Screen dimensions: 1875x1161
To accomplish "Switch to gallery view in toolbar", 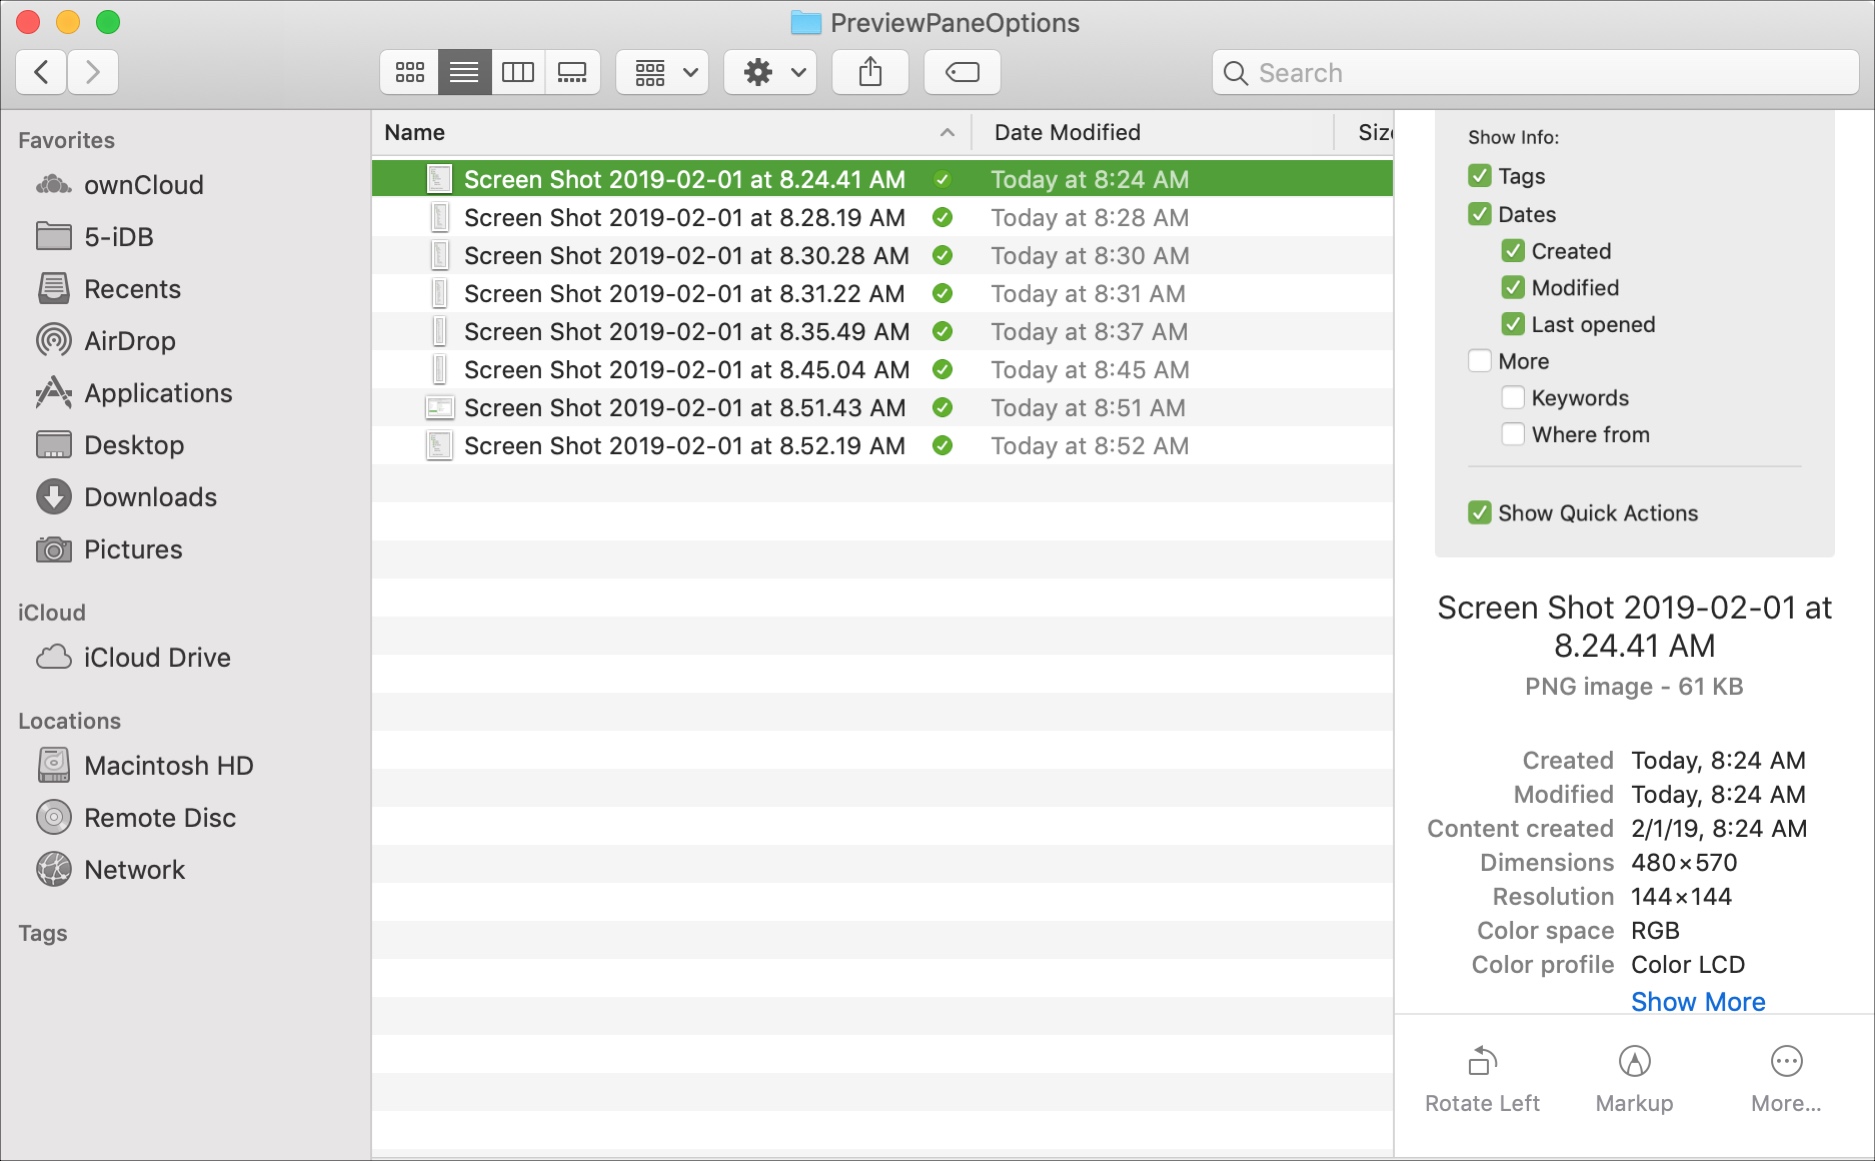I will (572, 72).
